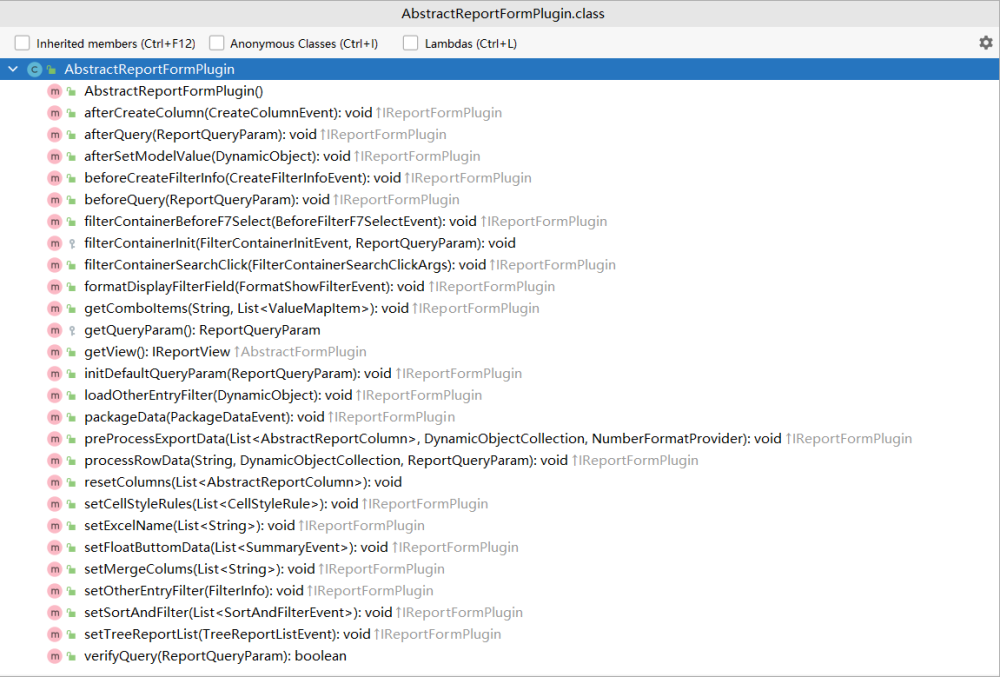Click method icon beside packageData

click(x=55, y=417)
